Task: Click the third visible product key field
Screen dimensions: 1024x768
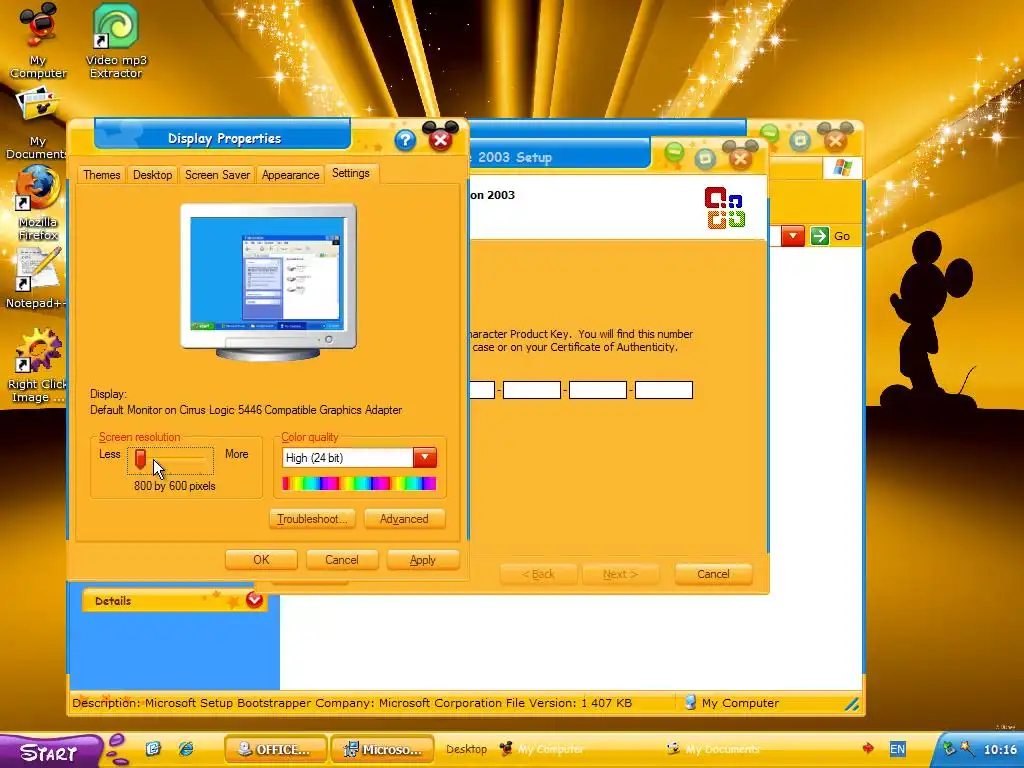Action: (x=598, y=390)
